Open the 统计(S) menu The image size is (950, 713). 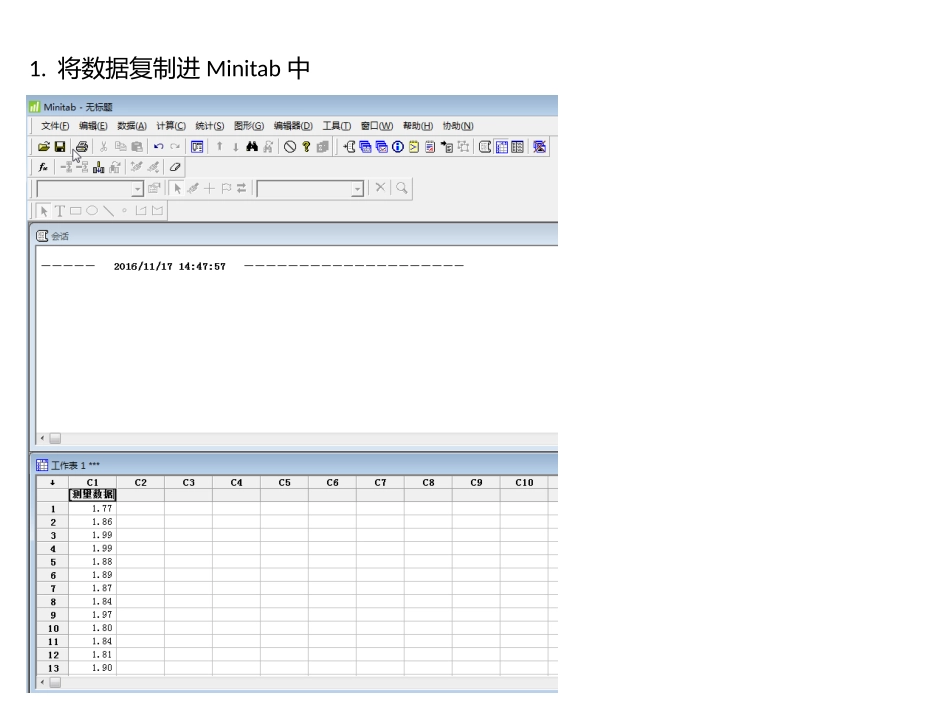(x=210, y=126)
